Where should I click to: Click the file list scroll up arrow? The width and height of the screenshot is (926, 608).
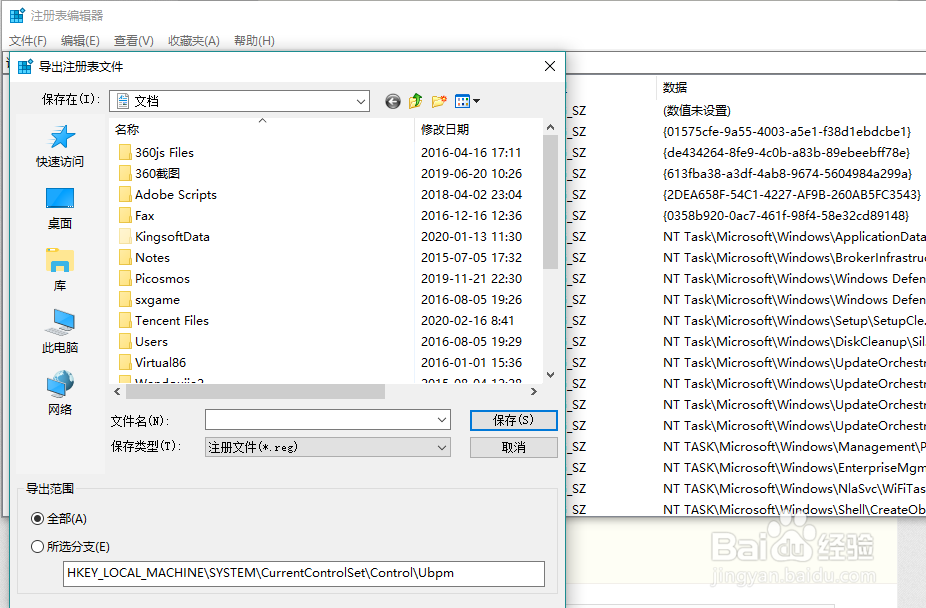[550, 128]
